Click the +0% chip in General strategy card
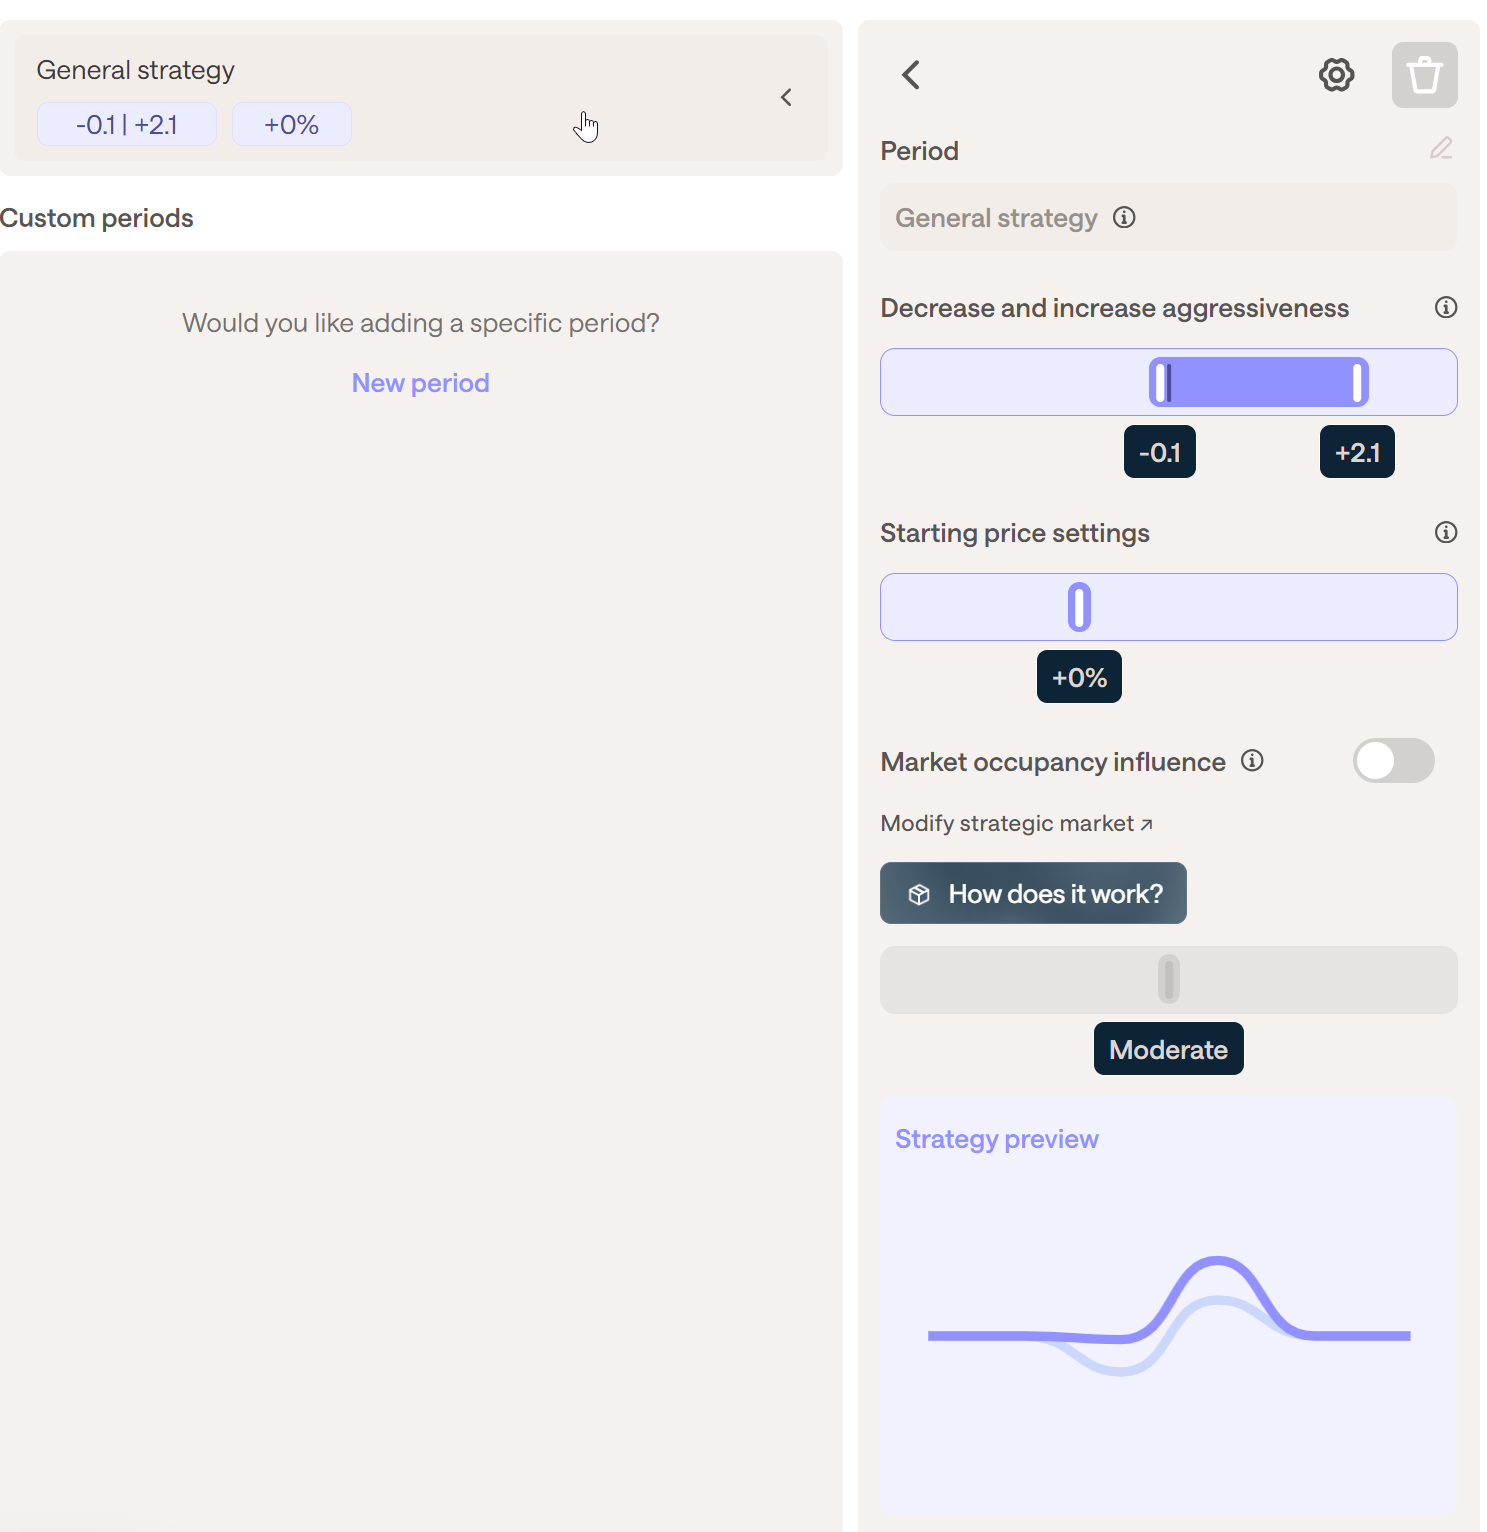Viewport: 1487px width, 1532px height. click(291, 125)
